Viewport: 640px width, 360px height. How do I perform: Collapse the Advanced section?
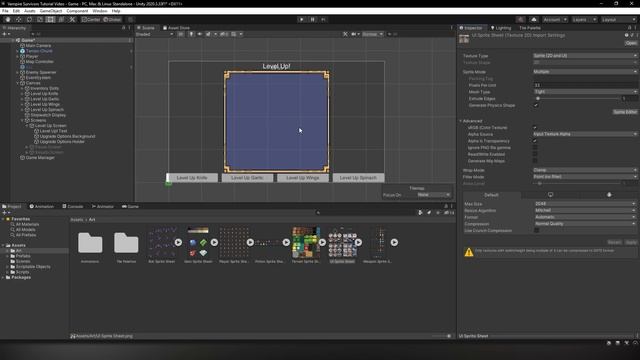click(x=461, y=121)
